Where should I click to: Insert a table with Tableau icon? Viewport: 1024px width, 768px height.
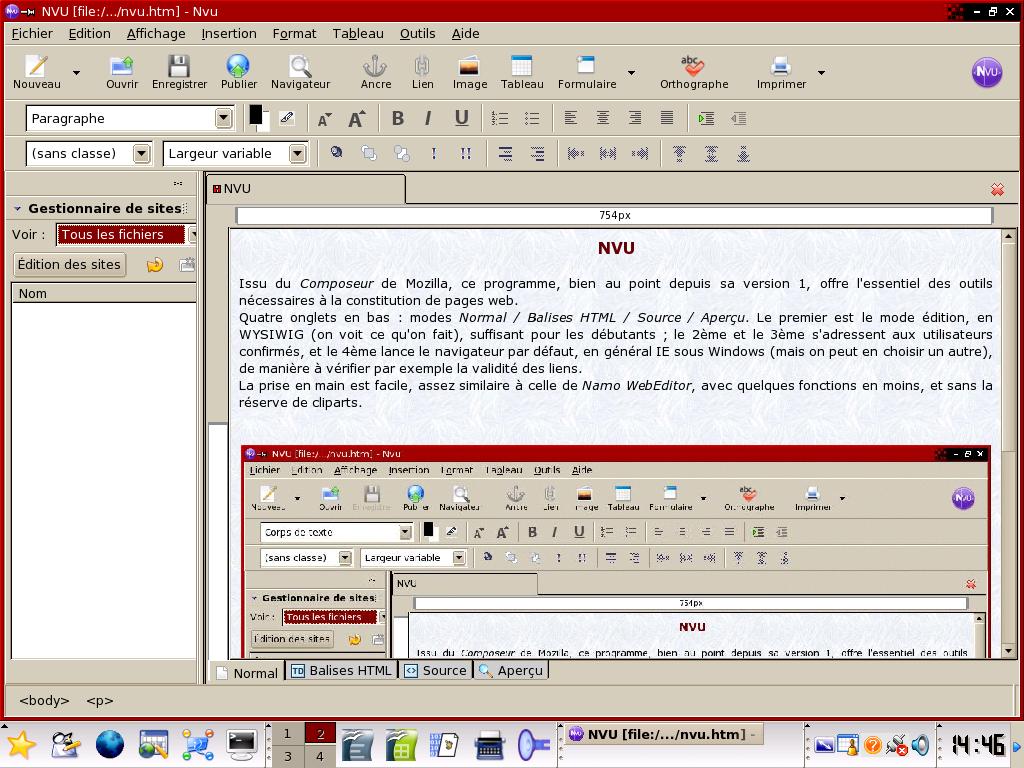point(522,72)
